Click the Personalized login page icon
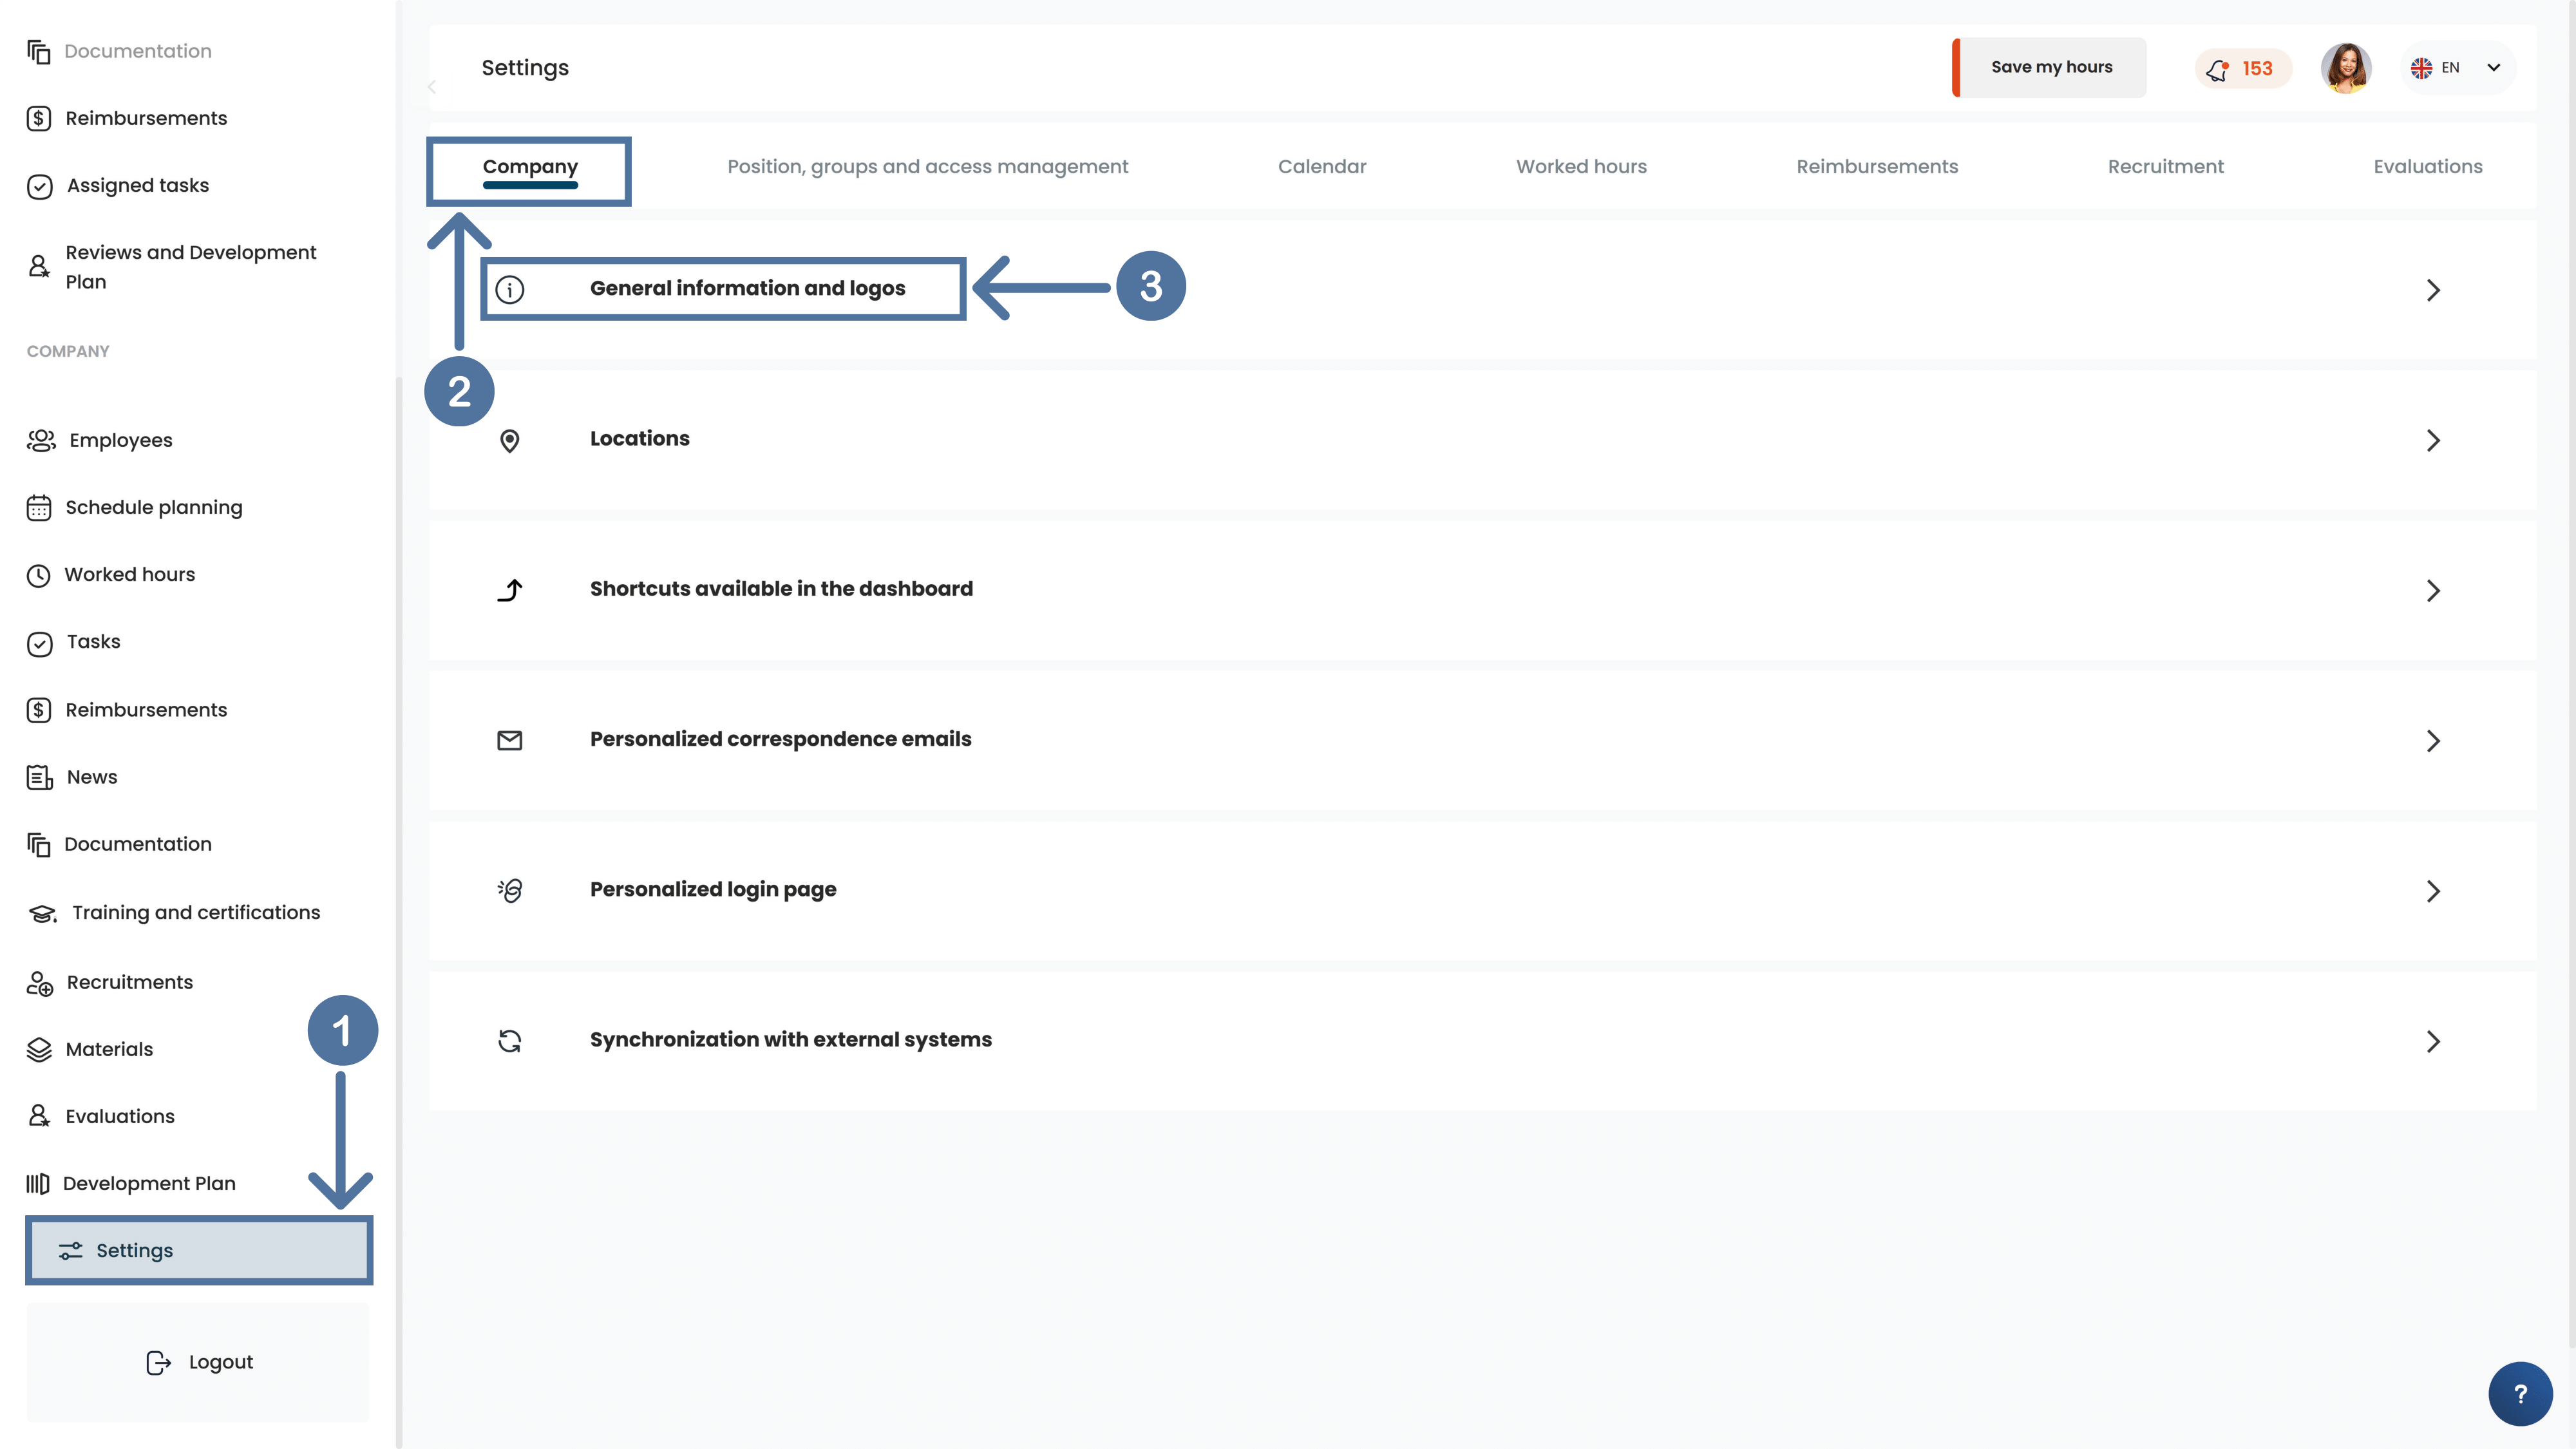 510,890
